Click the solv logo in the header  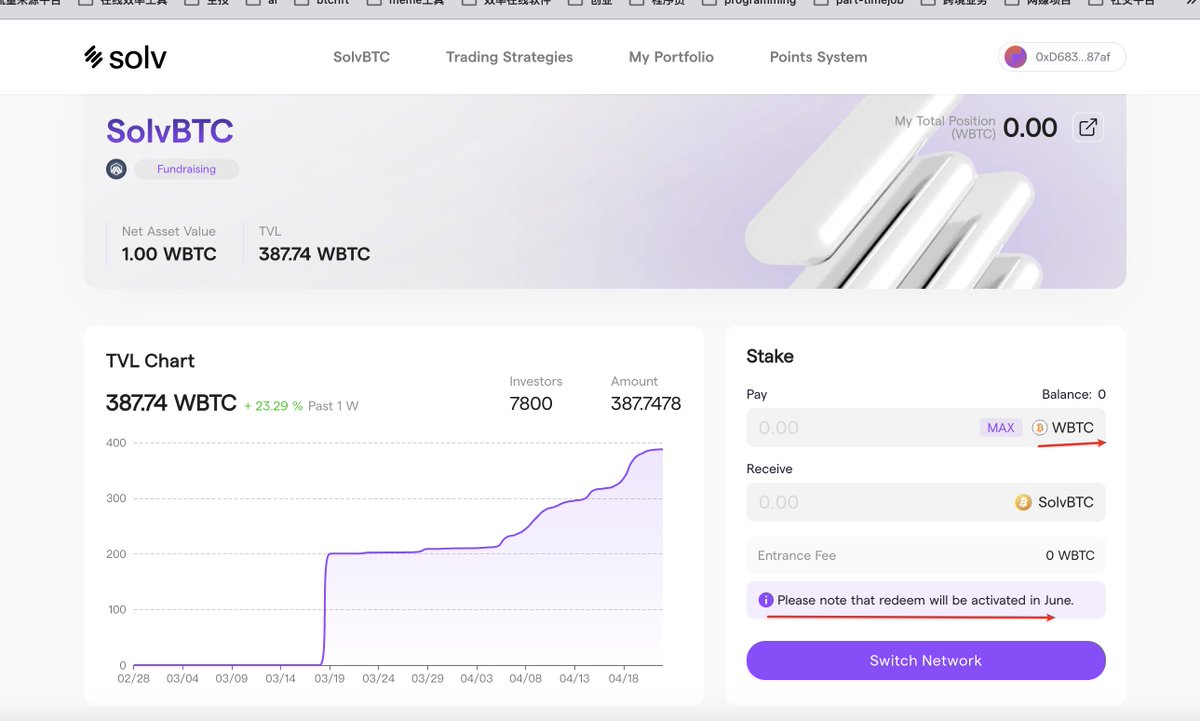125,57
